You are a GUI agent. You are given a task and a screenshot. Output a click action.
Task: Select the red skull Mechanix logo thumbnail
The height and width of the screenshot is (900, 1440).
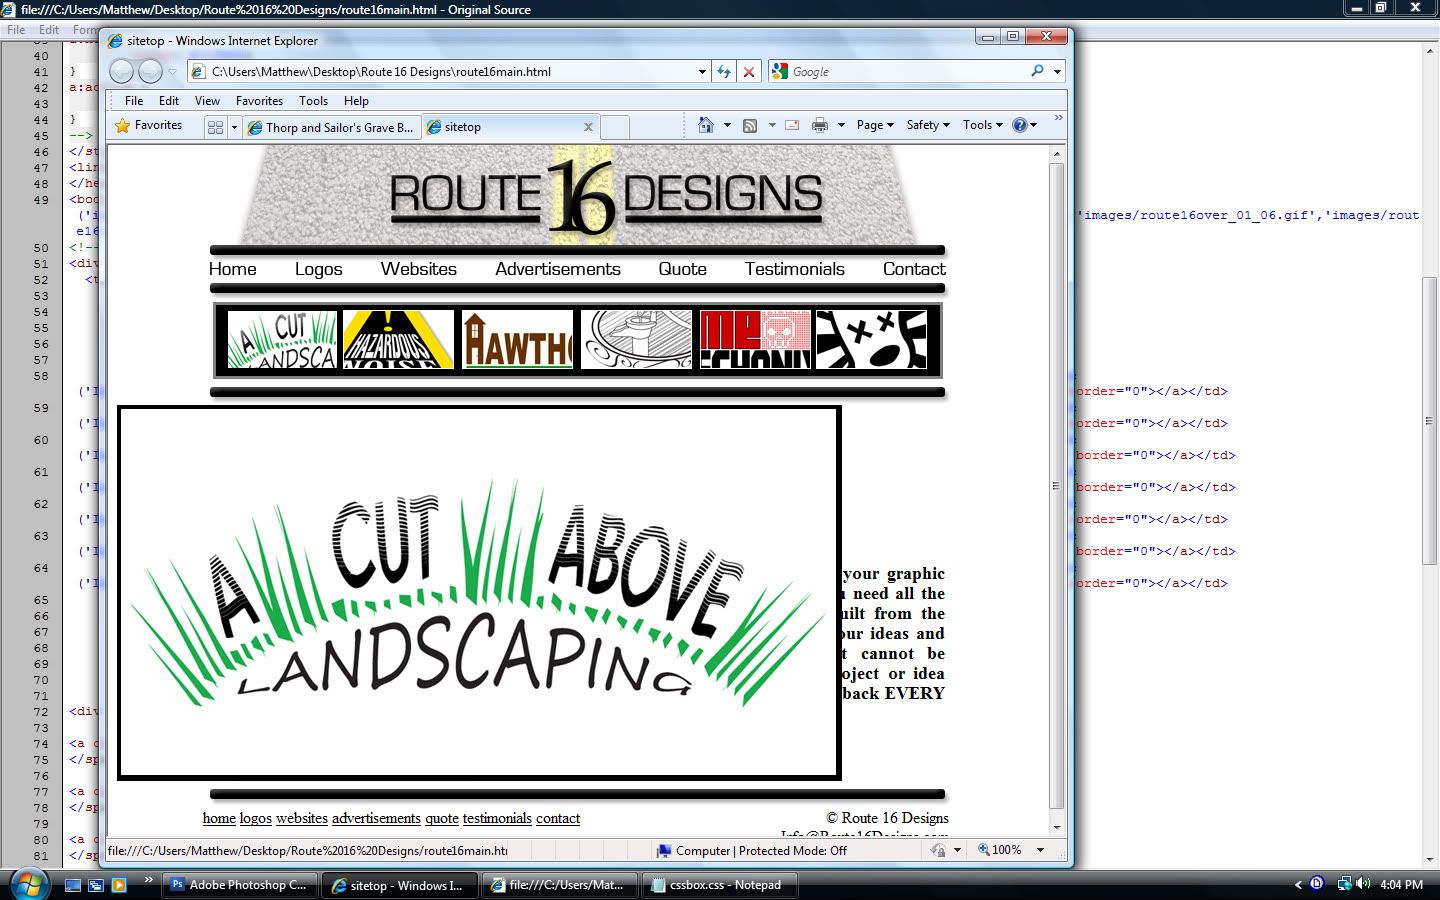(755, 340)
